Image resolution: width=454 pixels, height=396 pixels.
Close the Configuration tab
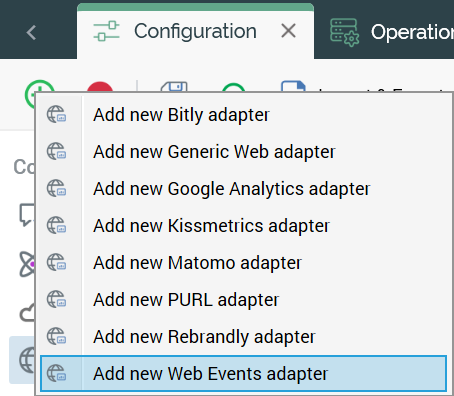point(288,31)
